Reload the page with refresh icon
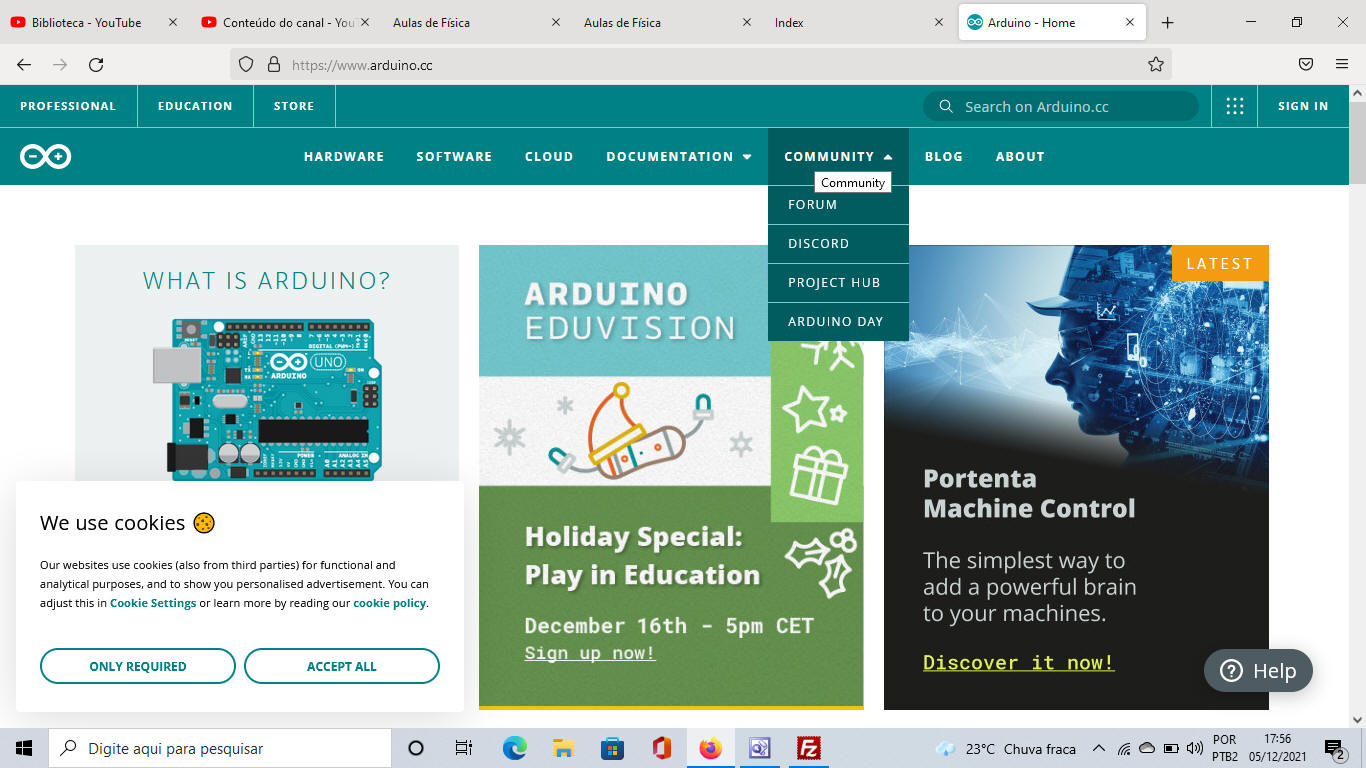 [96, 65]
